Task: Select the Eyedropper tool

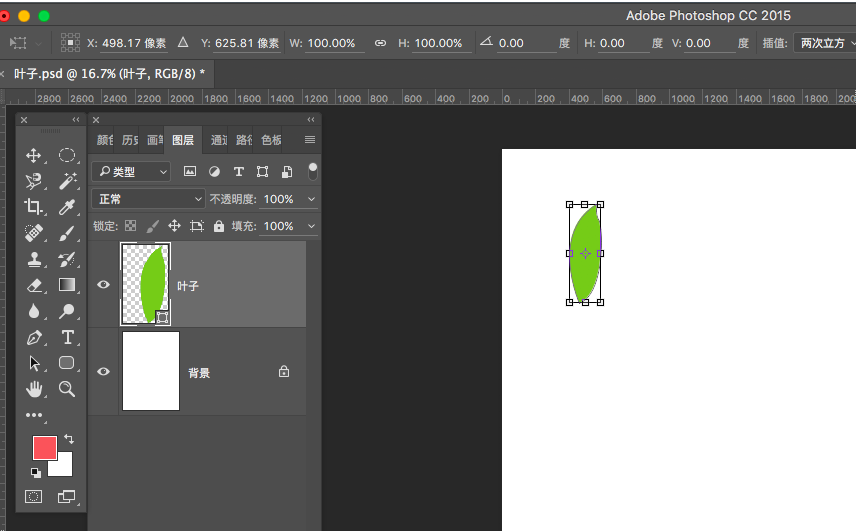Action: [67, 207]
